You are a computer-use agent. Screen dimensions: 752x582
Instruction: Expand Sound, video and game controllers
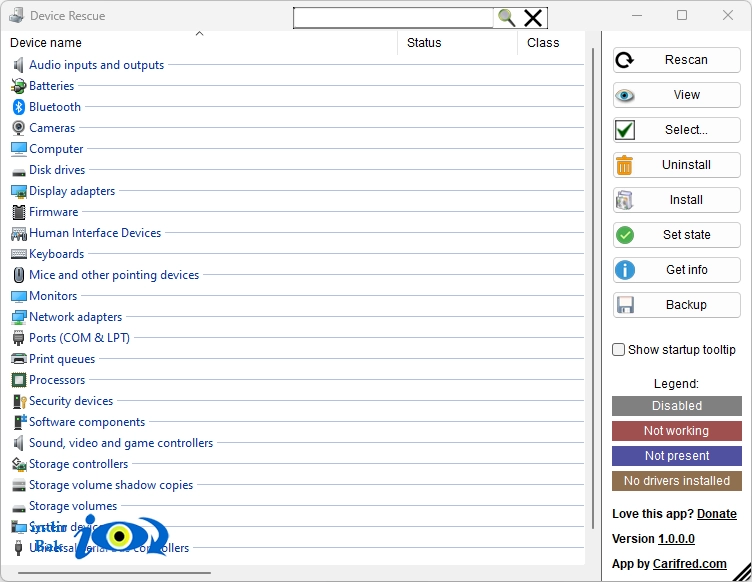pos(121,443)
